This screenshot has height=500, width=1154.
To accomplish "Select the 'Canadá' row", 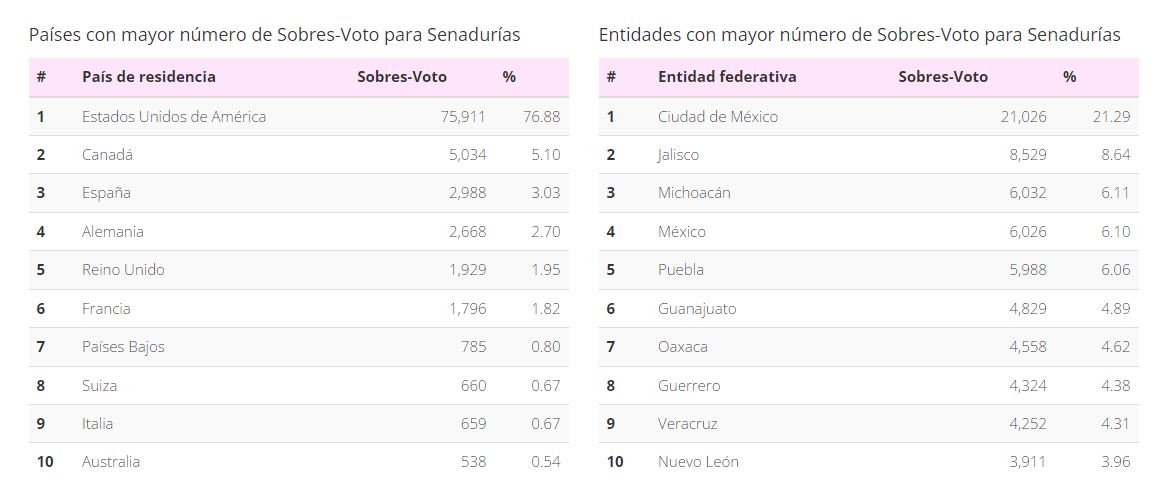I will pos(107,155).
